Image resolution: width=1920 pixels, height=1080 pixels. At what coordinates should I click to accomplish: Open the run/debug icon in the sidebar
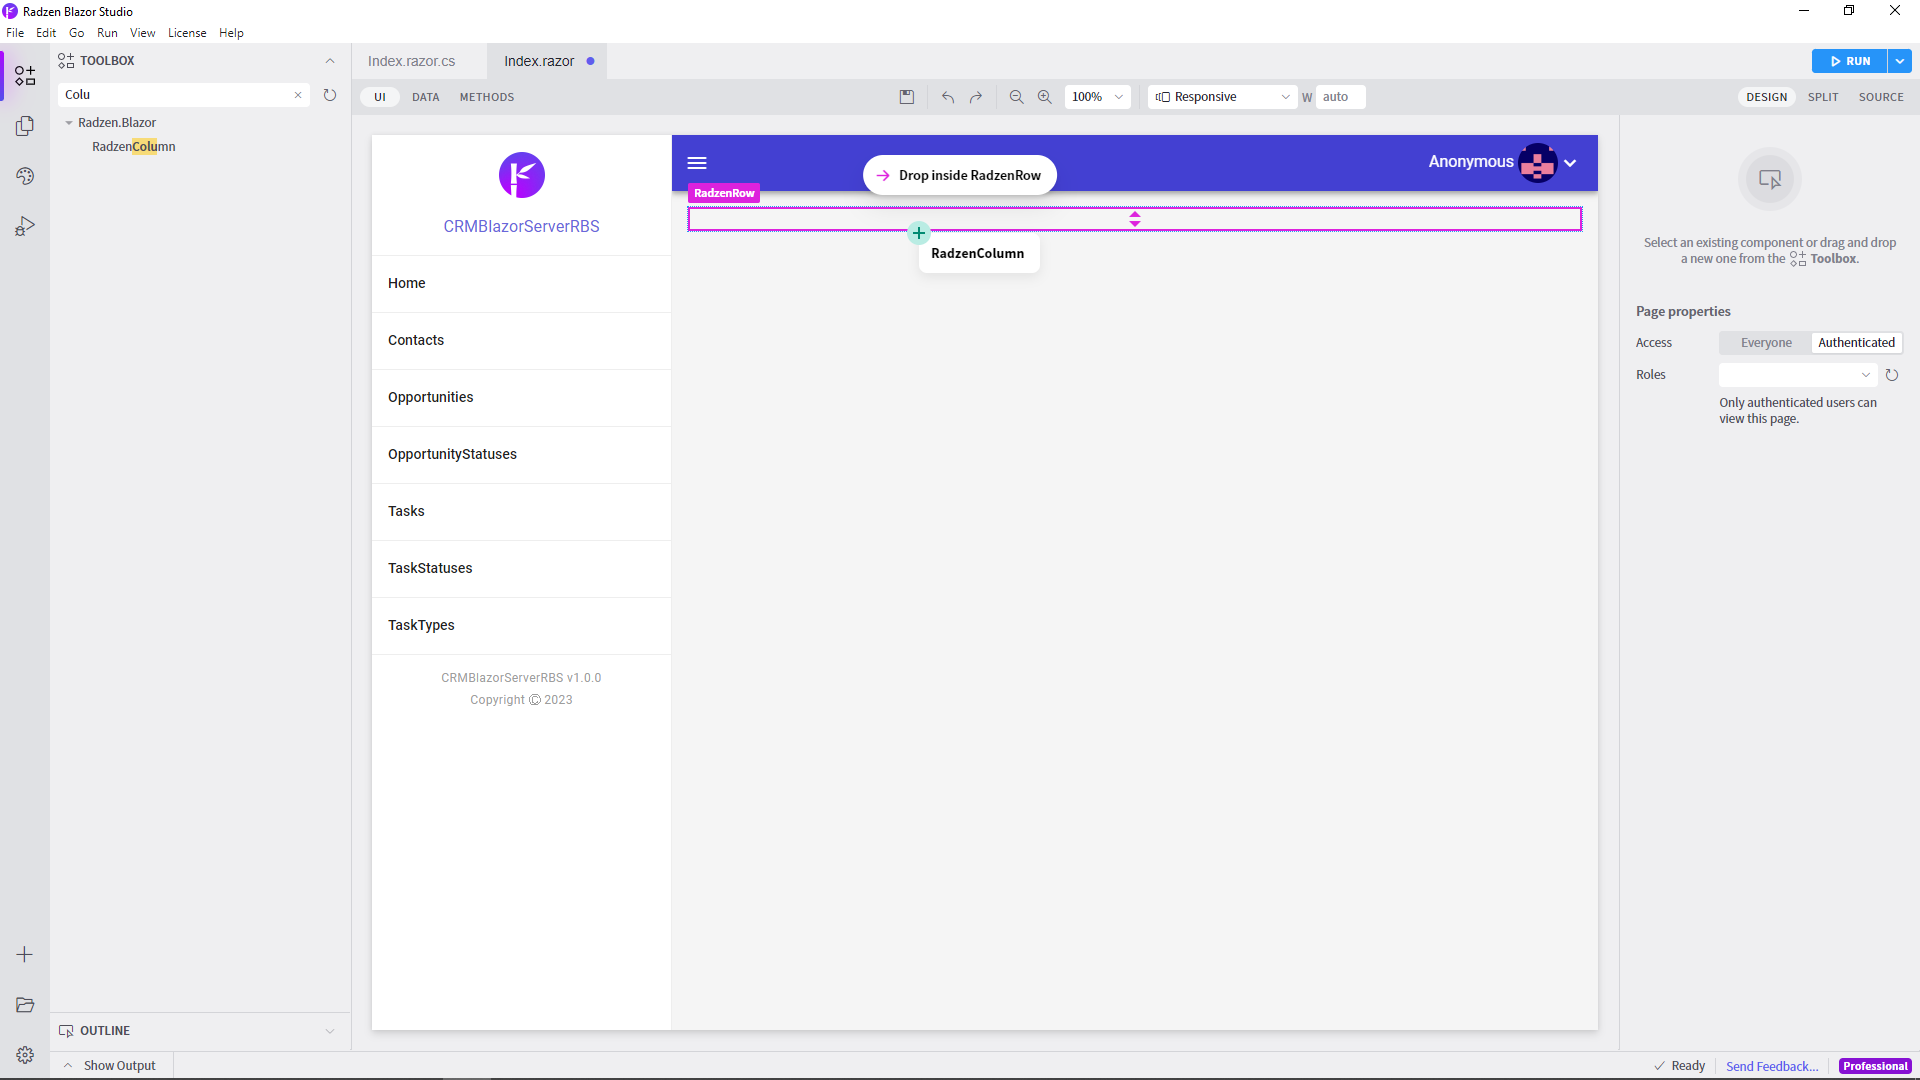[x=25, y=226]
